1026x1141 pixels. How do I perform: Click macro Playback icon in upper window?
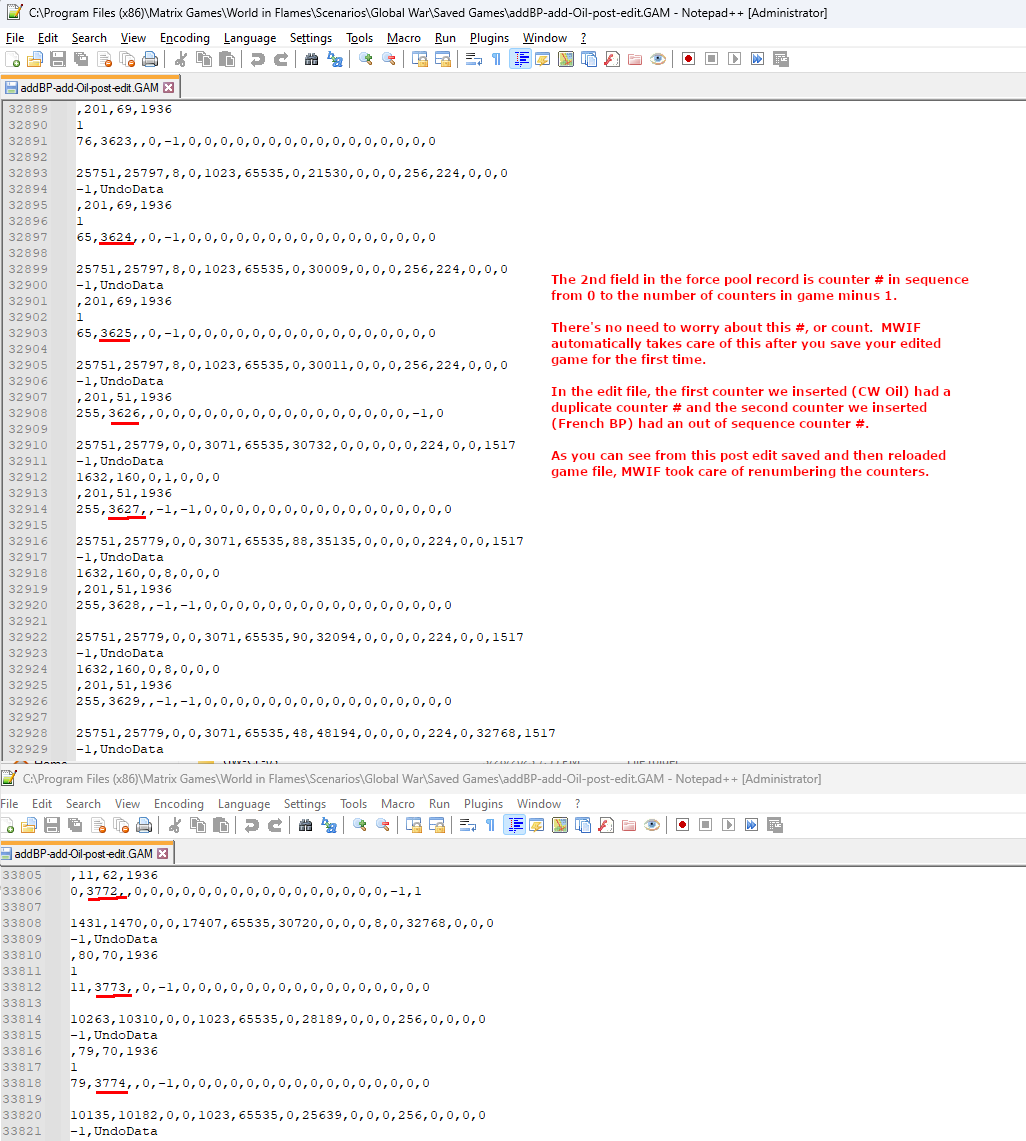(x=735, y=60)
